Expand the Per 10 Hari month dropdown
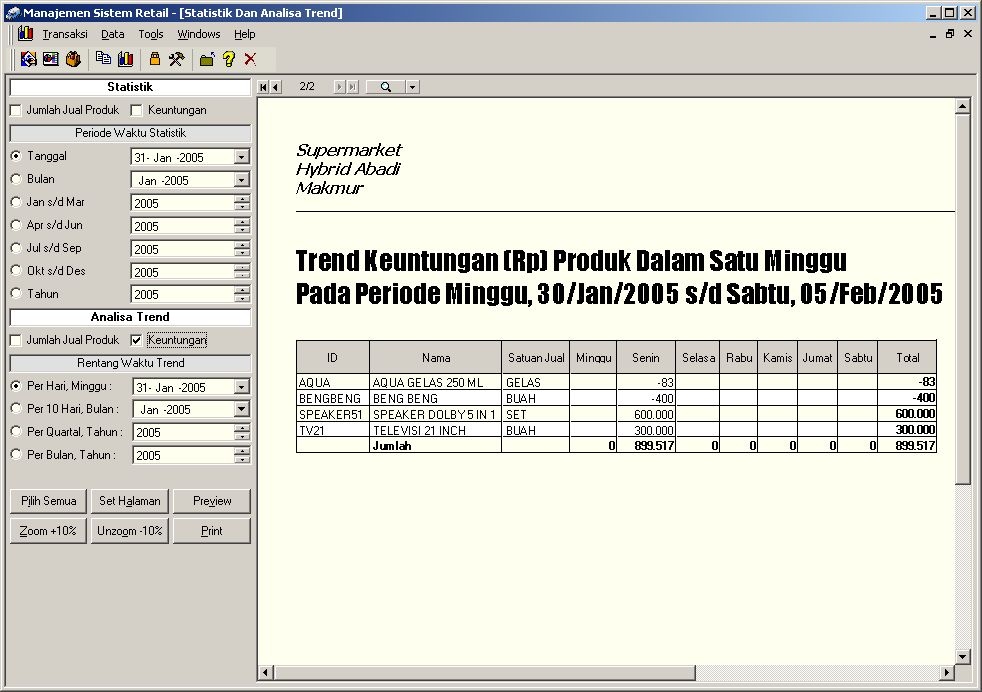 point(241,409)
